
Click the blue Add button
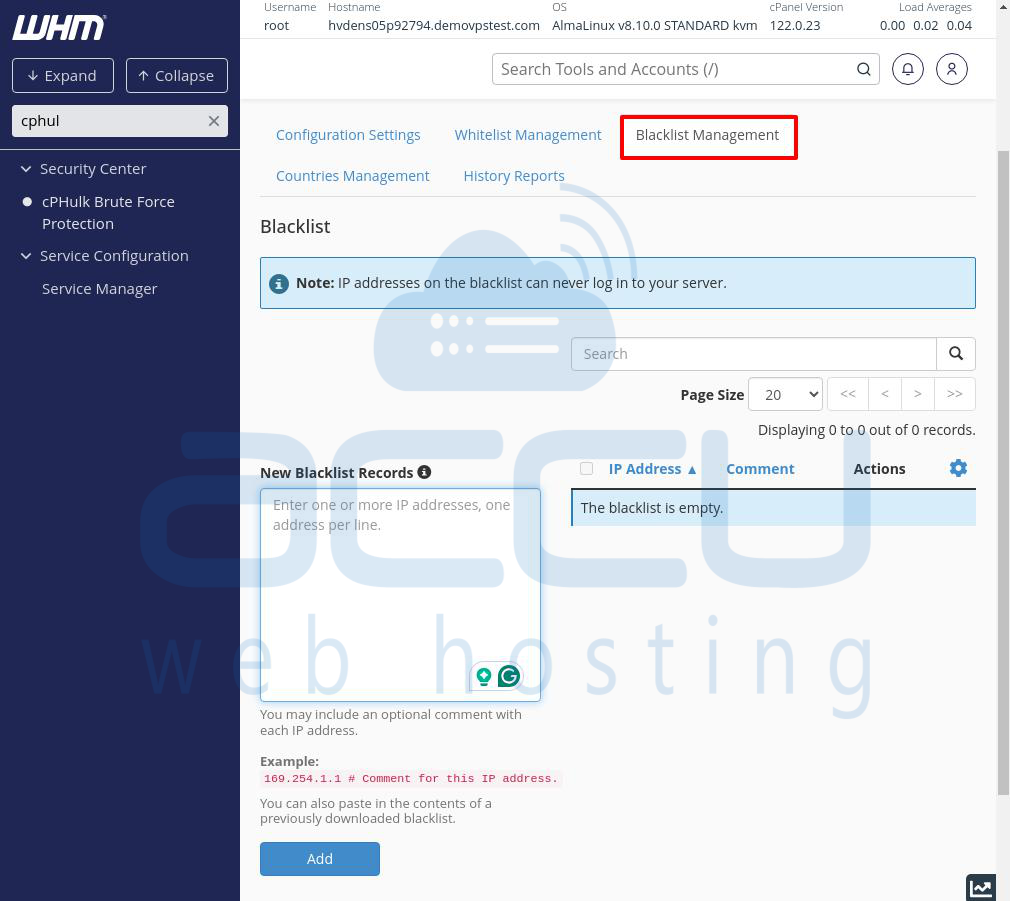[319, 858]
